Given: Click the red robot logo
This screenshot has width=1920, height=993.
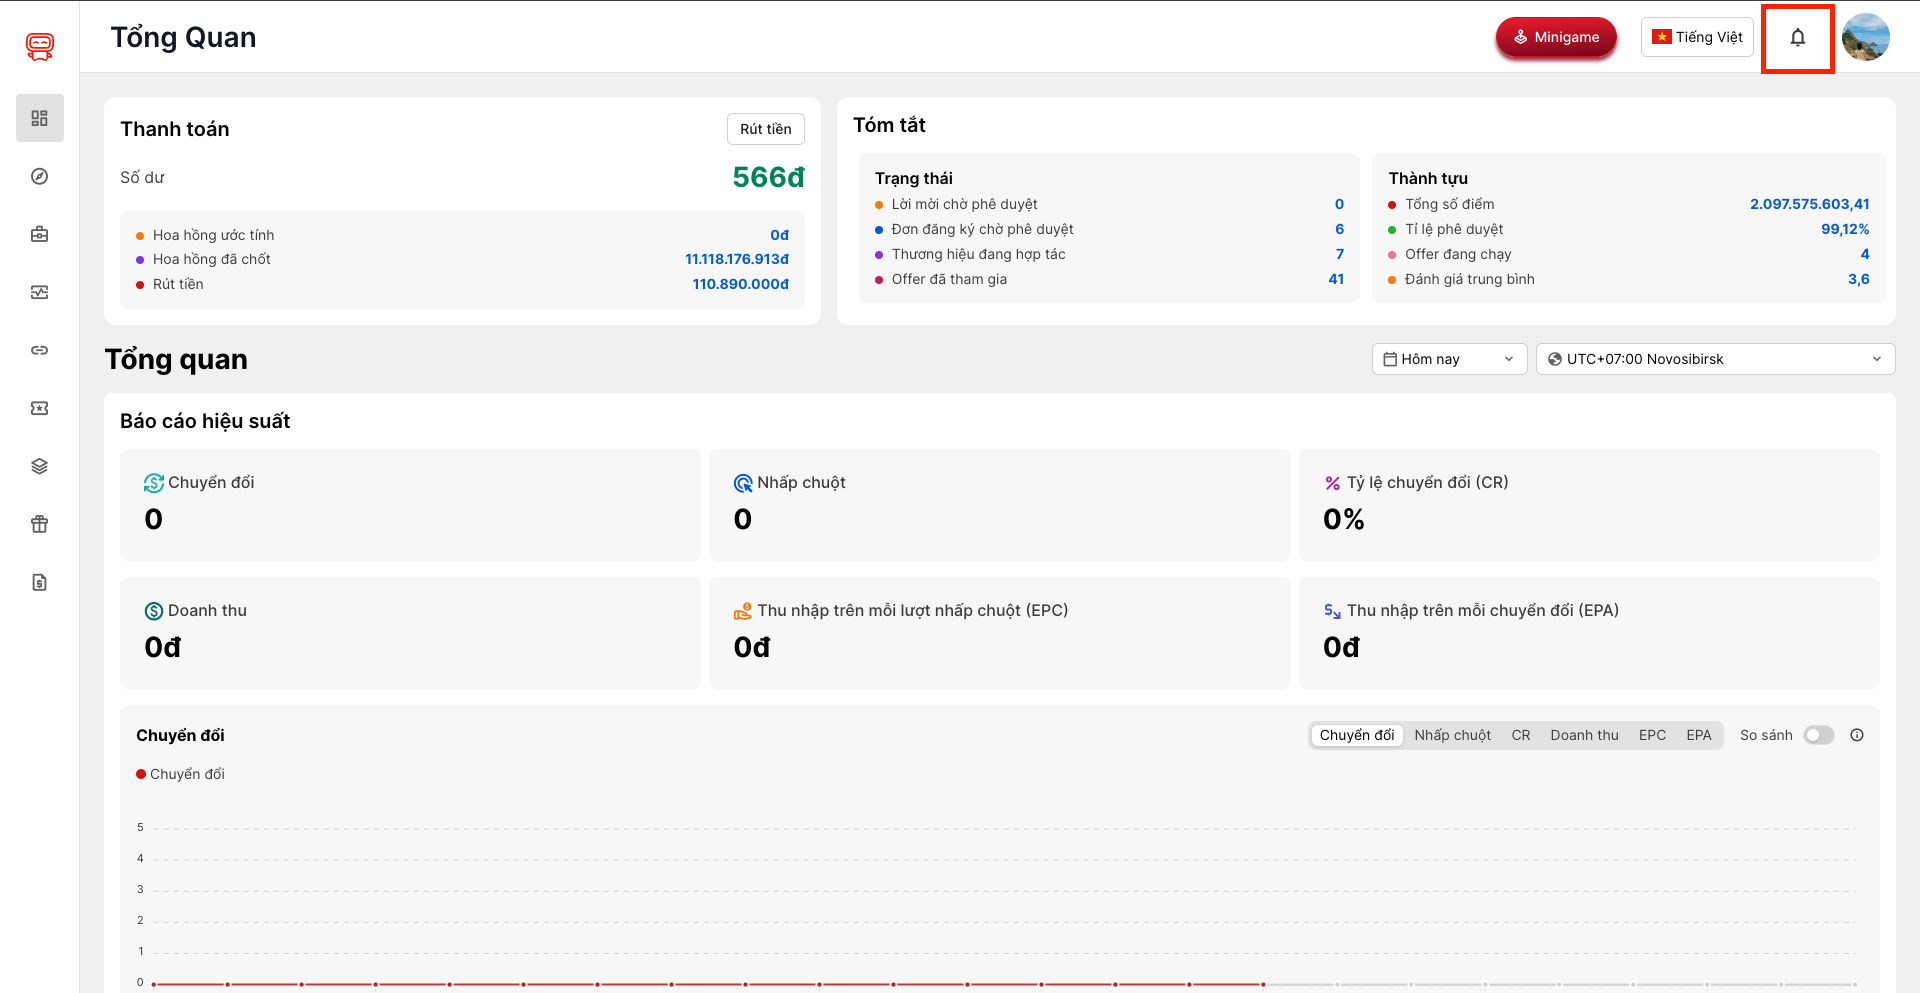Looking at the screenshot, I should pos(40,45).
